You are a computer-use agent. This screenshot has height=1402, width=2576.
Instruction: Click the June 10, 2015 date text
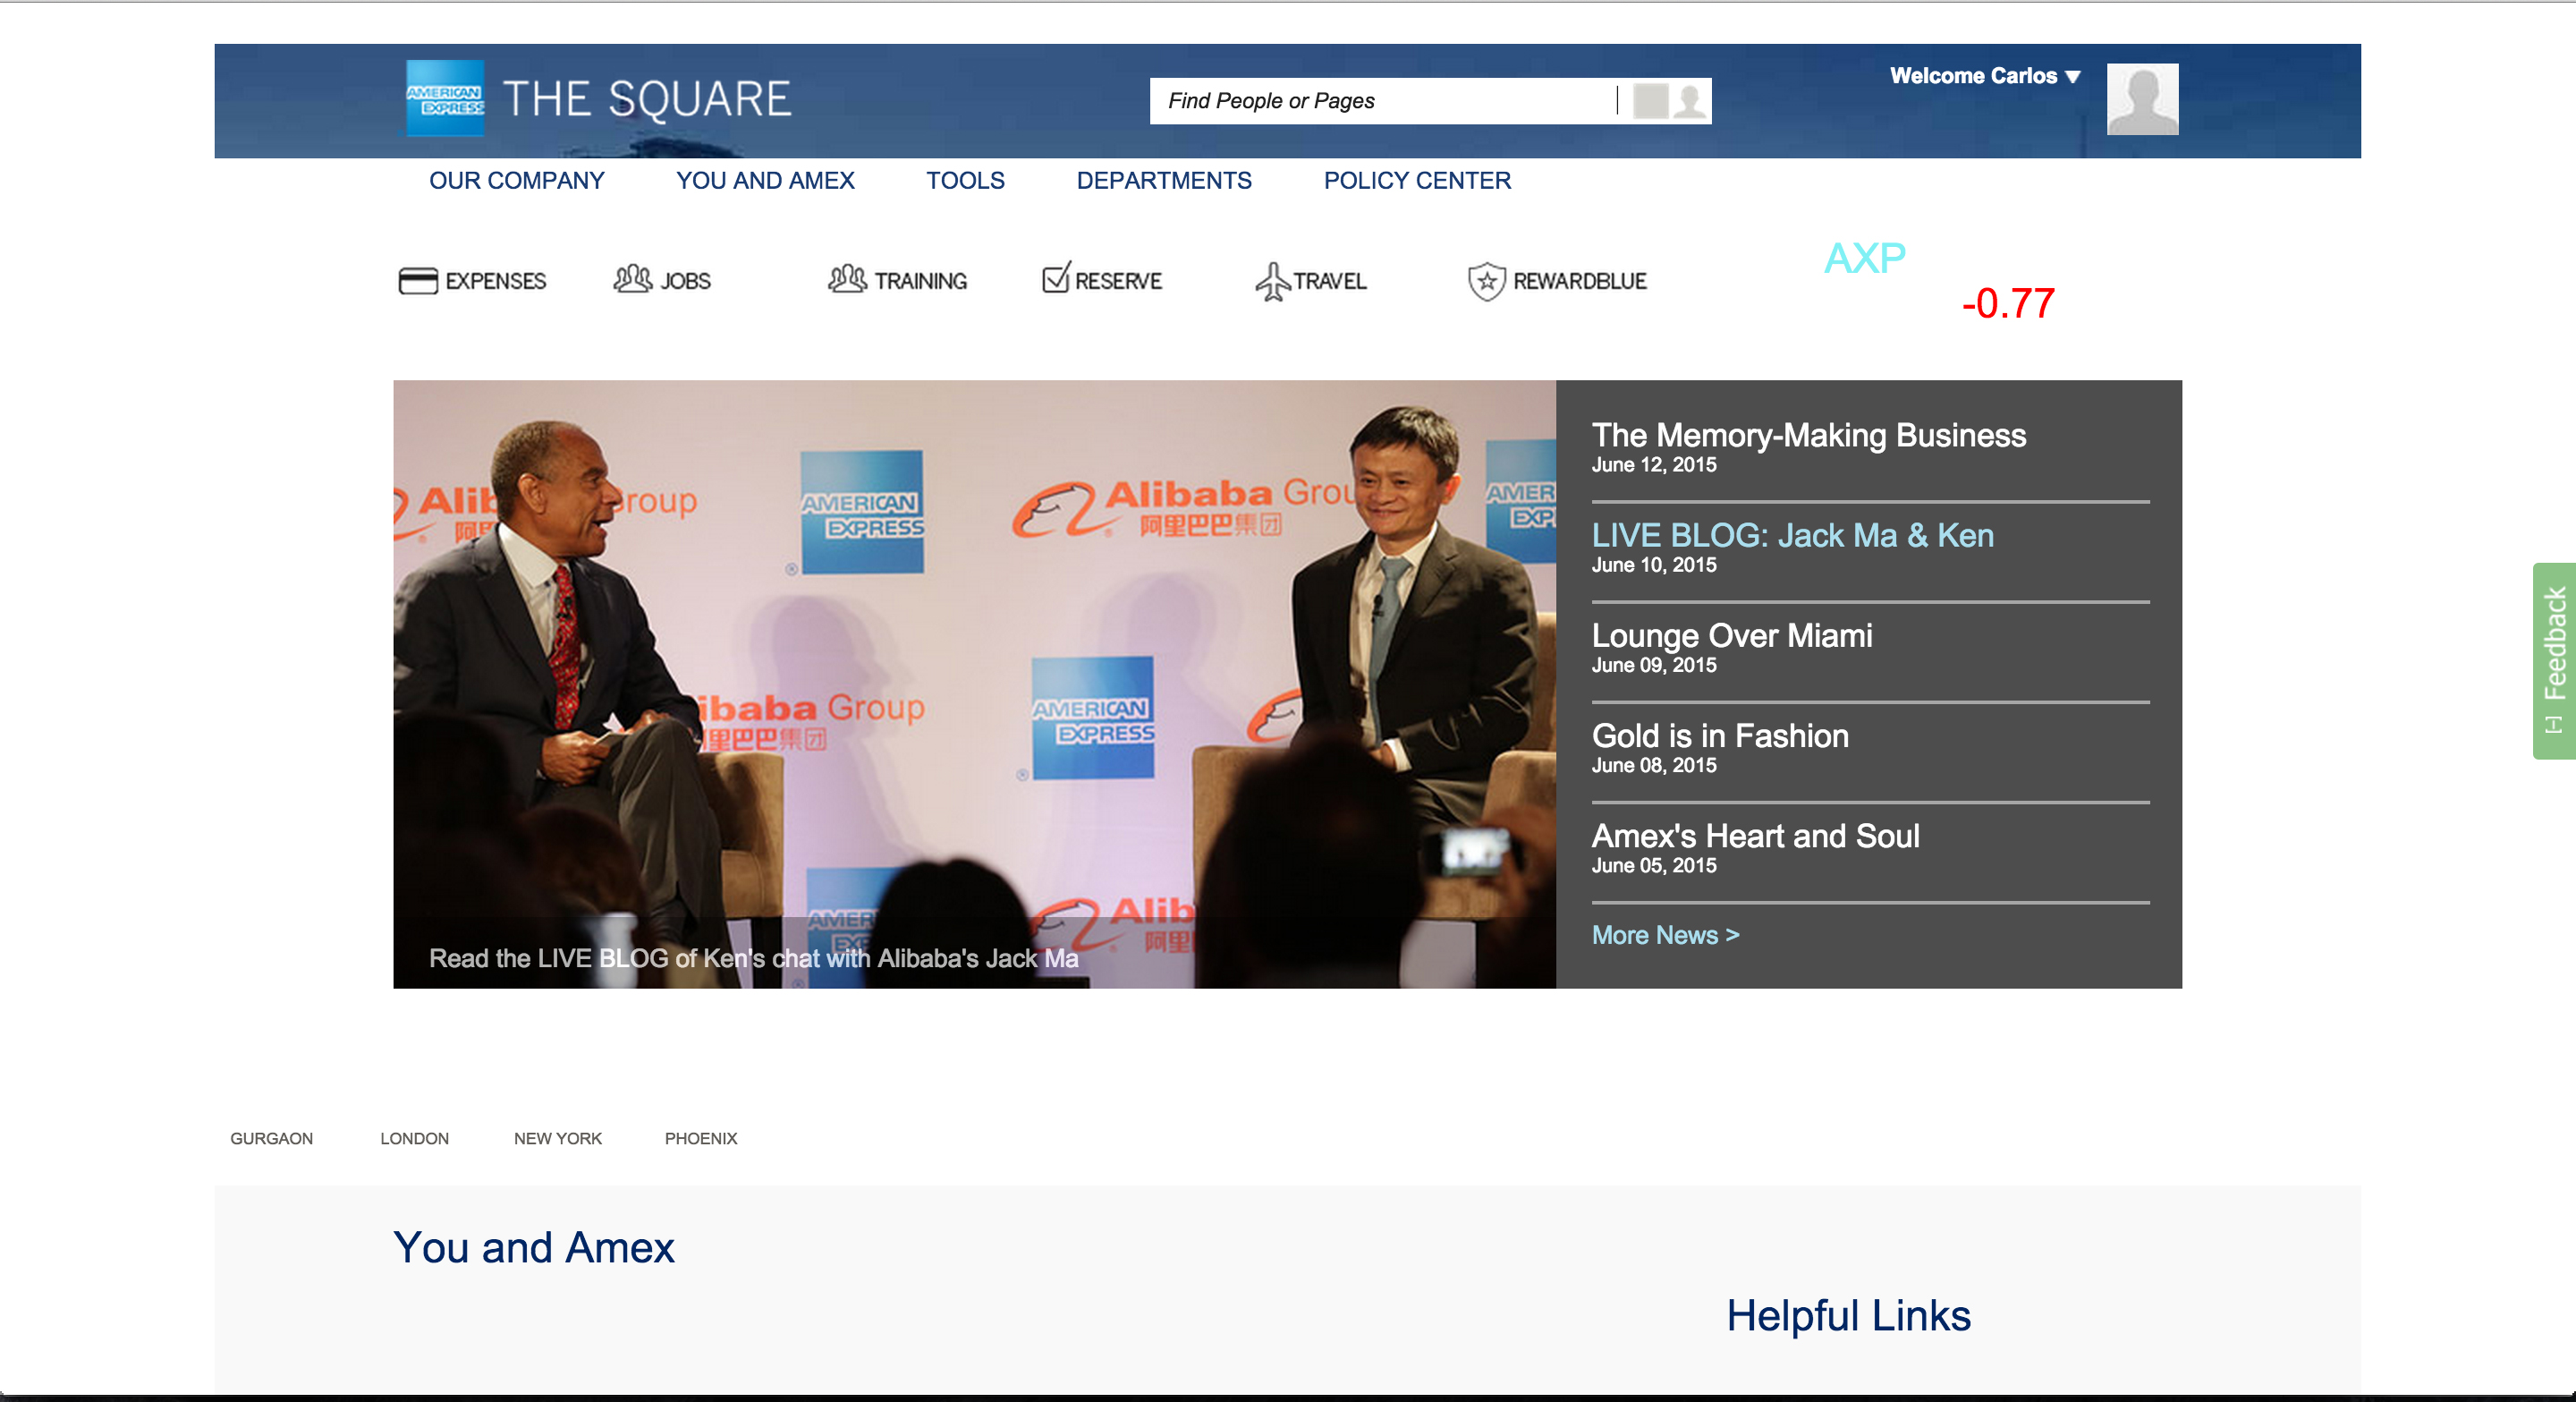pyautogui.click(x=1654, y=565)
